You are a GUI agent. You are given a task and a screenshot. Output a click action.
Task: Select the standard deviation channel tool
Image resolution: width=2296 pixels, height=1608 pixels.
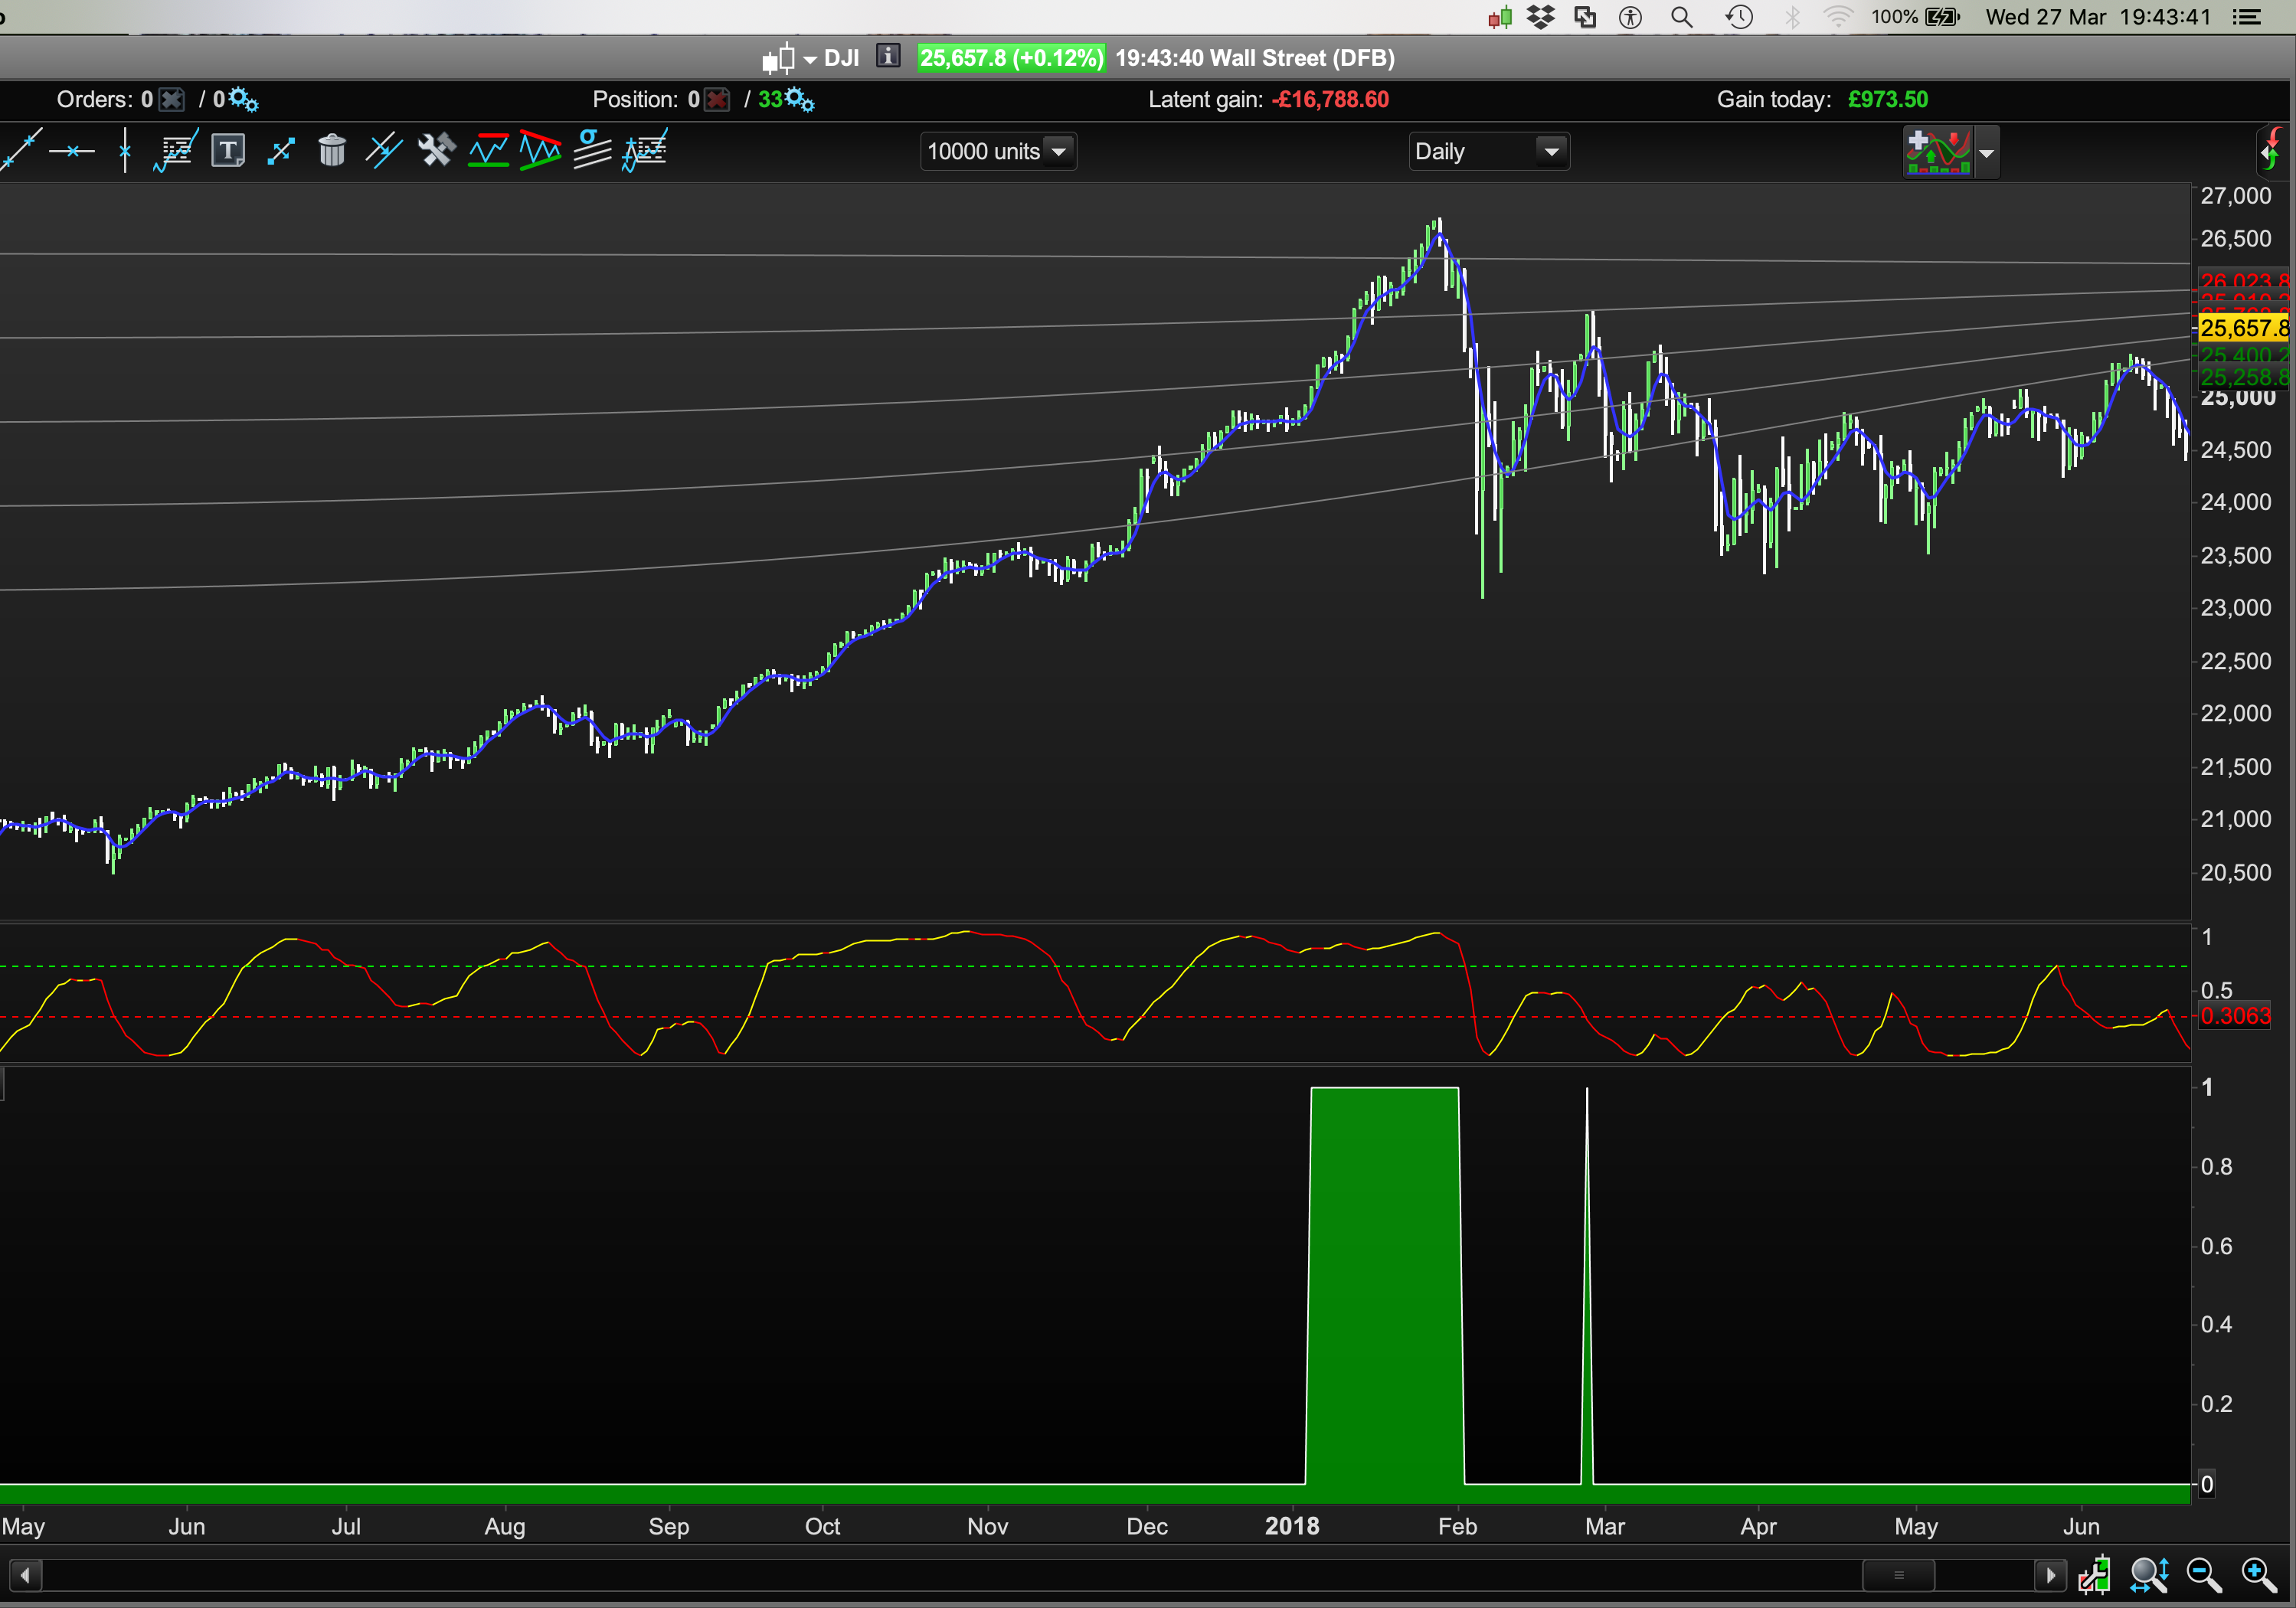592,151
